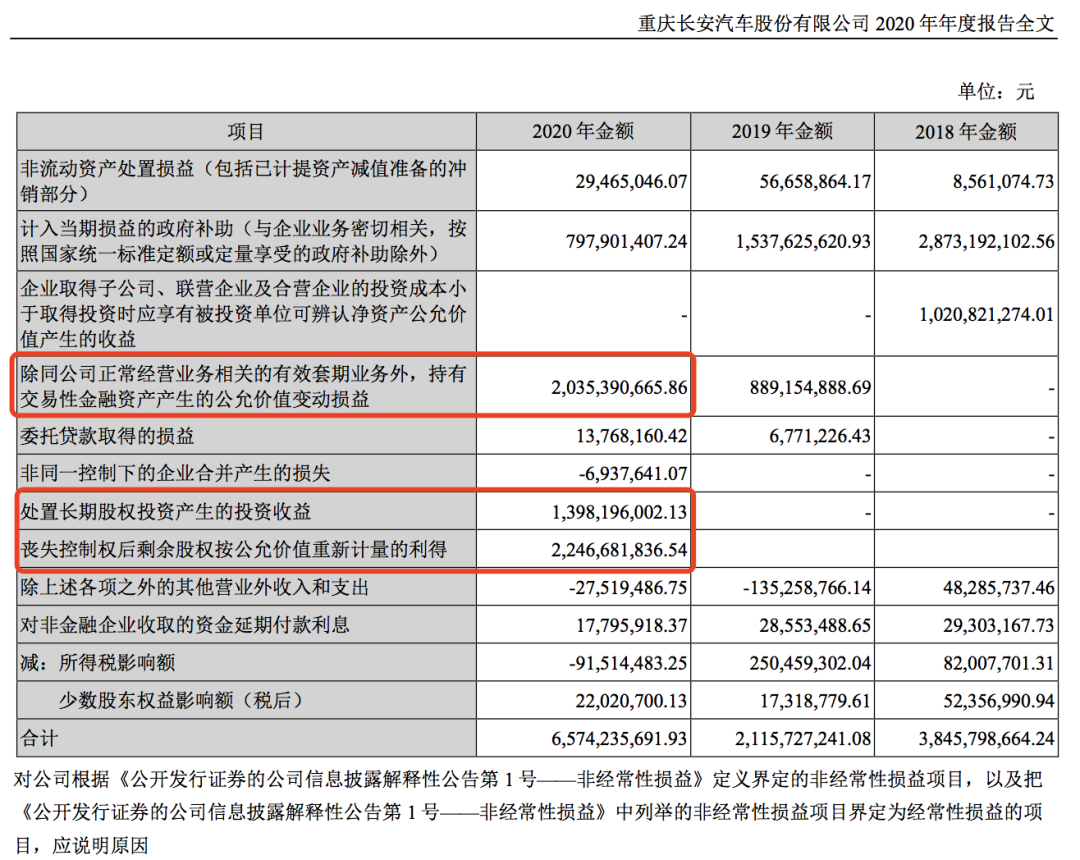Image resolution: width=1080 pixels, height=860 pixels.
Task: Select the header text 重庆长安汽车股份有限公司 2020 年年度报告全文
Action: click(x=846, y=23)
